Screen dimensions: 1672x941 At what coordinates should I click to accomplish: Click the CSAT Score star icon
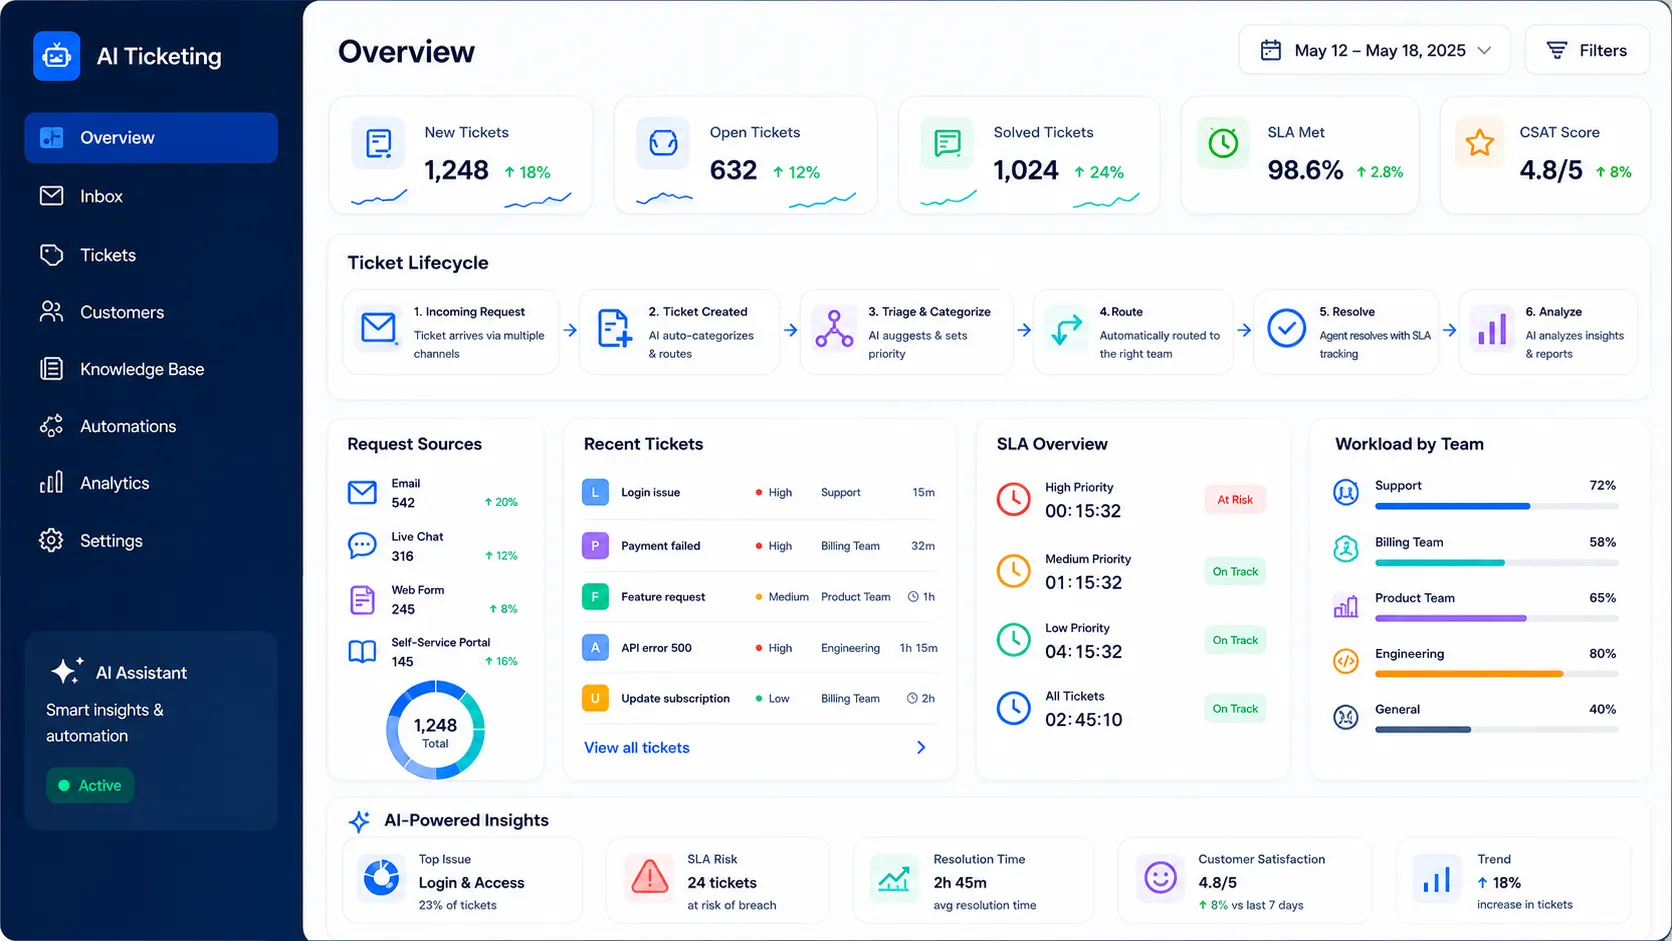point(1480,144)
